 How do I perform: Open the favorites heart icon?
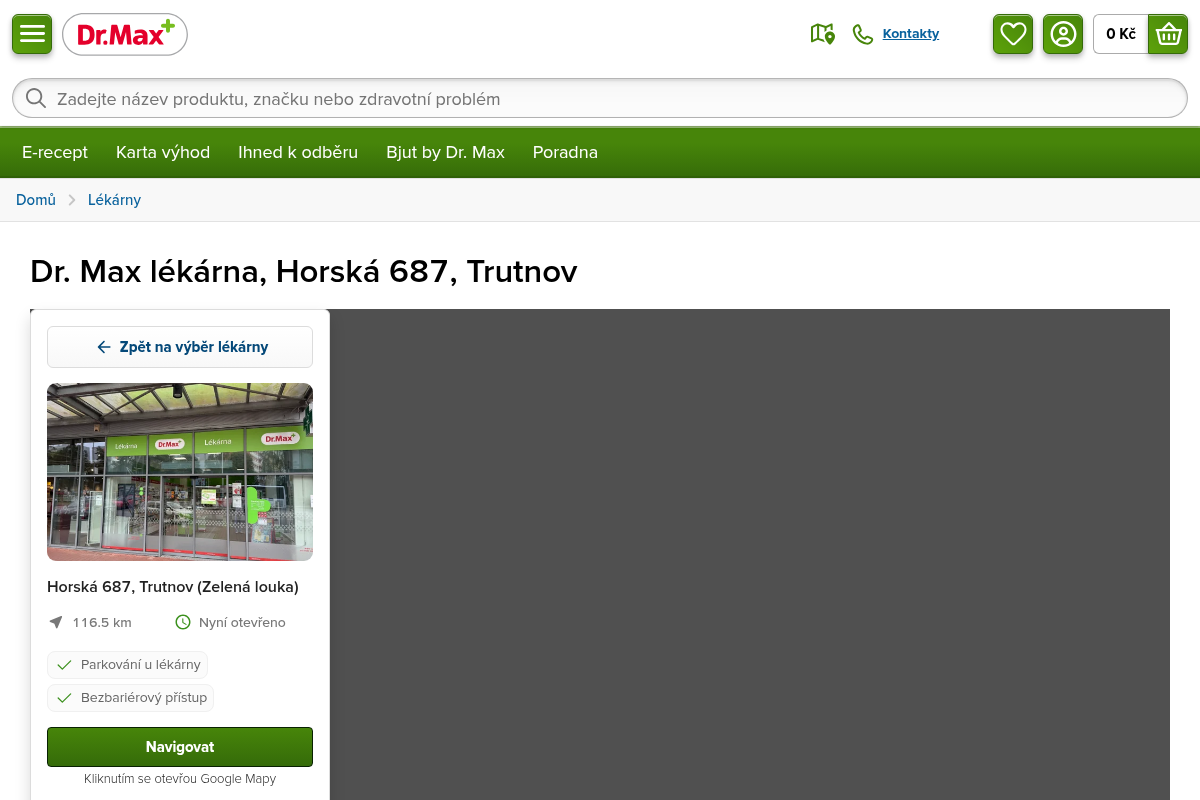click(1013, 34)
